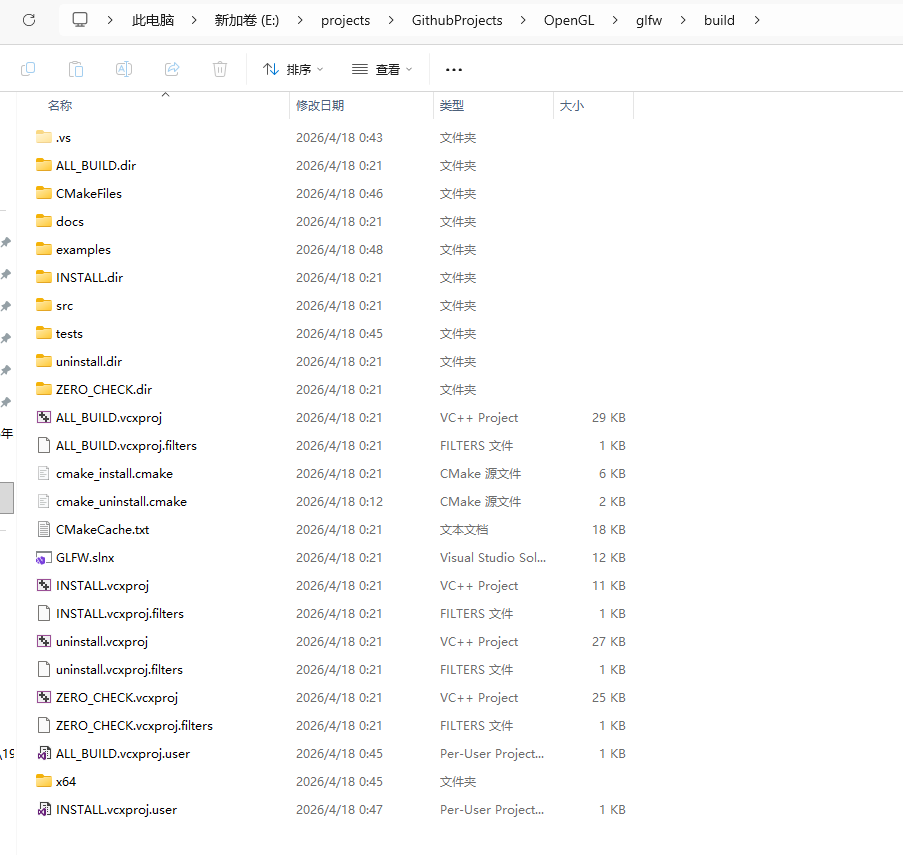Viewport: 903px width, 855px height.
Task: Select the examples folder icon
Action: (44, 249)
